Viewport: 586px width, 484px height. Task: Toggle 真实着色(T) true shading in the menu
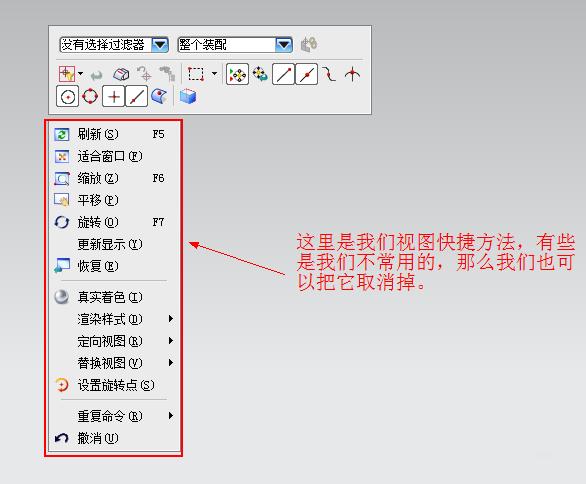[x=113, y=297]
